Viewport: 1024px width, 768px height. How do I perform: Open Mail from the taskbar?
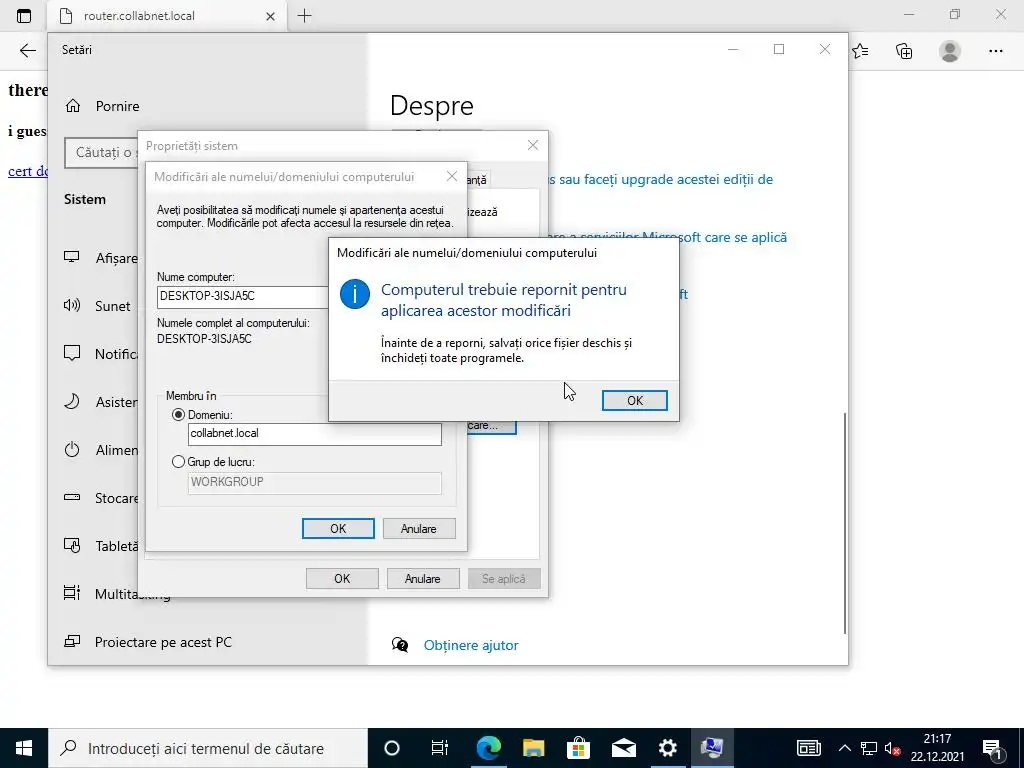[x=623, y=748]
